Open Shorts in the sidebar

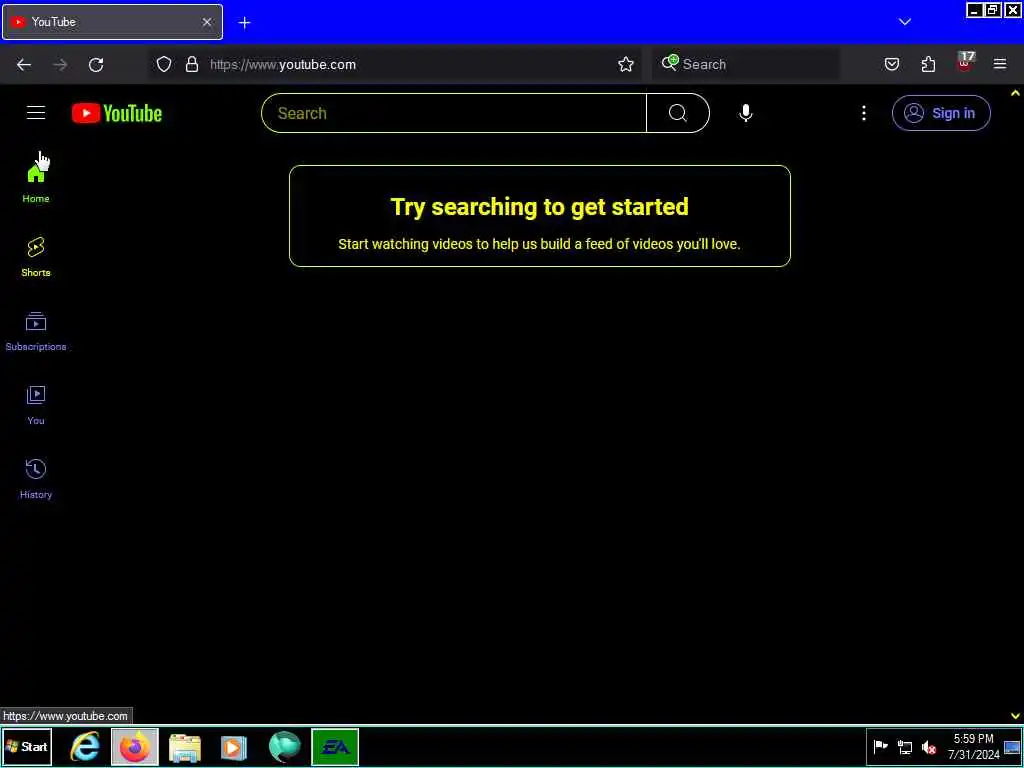(x=36, y=257)
